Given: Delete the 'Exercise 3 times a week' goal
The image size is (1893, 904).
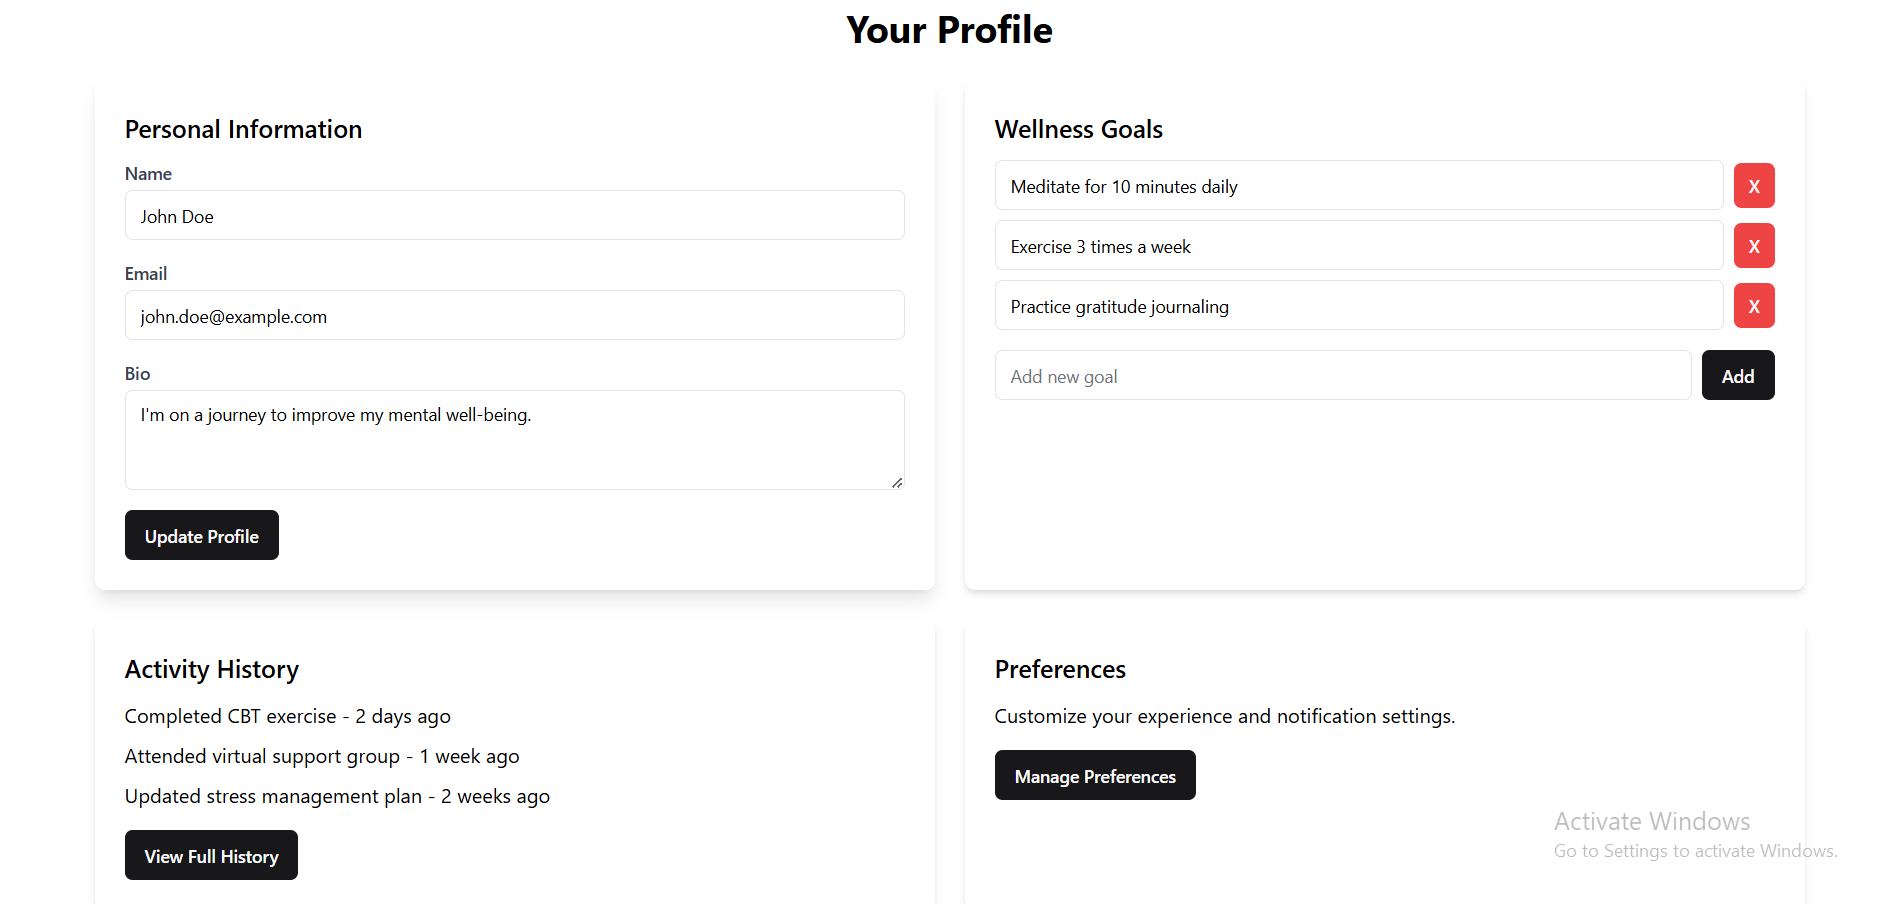Looking at the screenshot, I should pyautogui.click(x=1753, y=246).
